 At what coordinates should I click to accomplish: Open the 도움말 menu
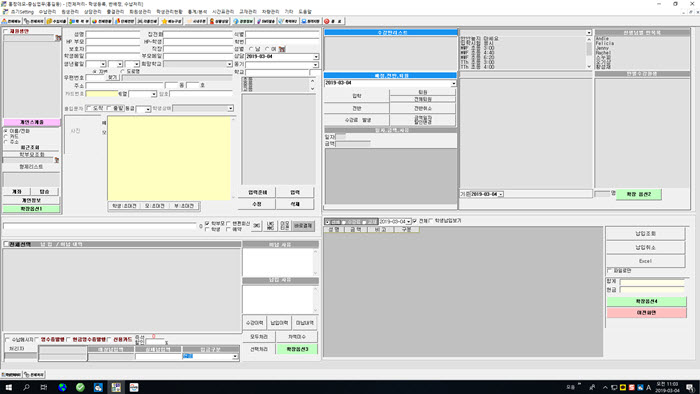(x=305, y=11)
